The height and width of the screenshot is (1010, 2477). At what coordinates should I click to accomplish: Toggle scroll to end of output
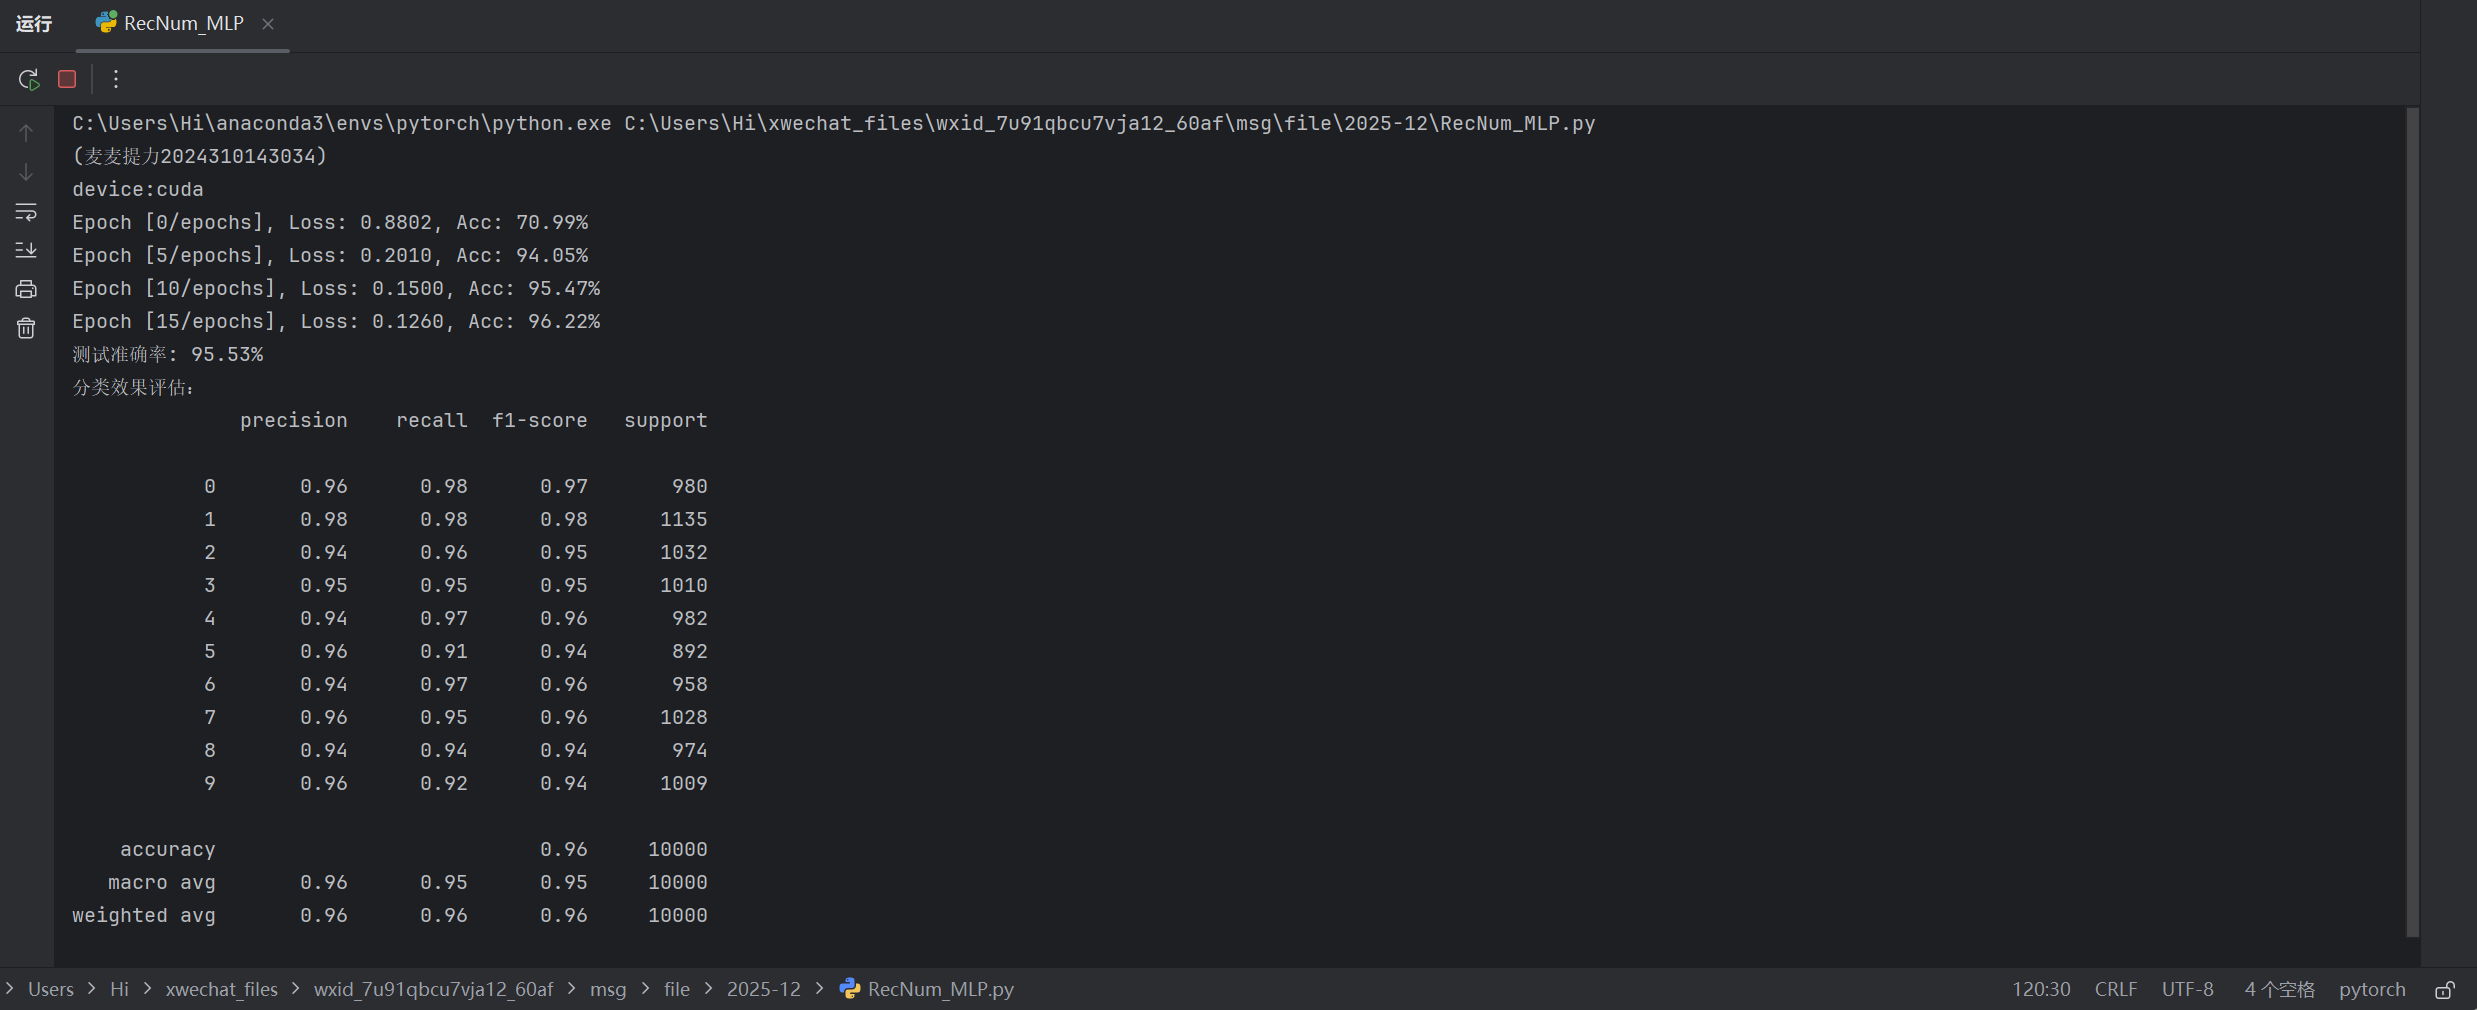point(26,250)
